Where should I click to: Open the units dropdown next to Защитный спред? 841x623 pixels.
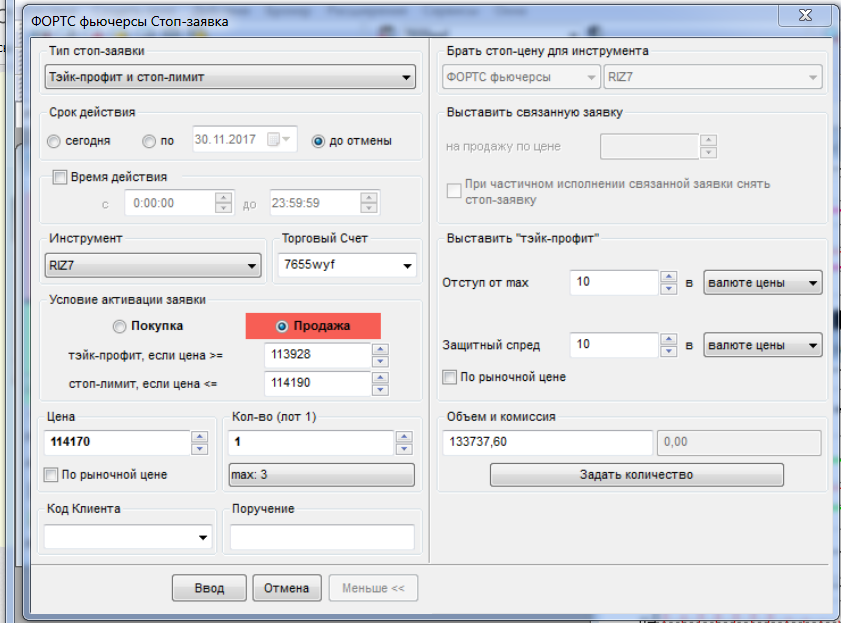(x=763, y=345)
